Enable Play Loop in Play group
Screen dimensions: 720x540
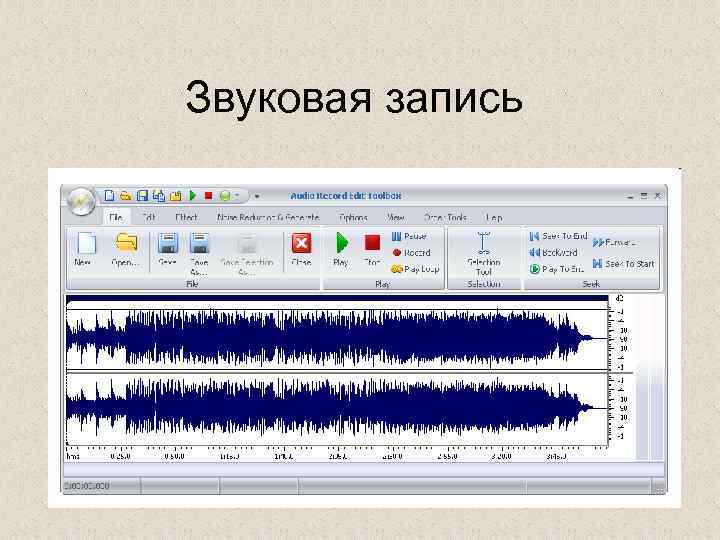pos(415,269)
